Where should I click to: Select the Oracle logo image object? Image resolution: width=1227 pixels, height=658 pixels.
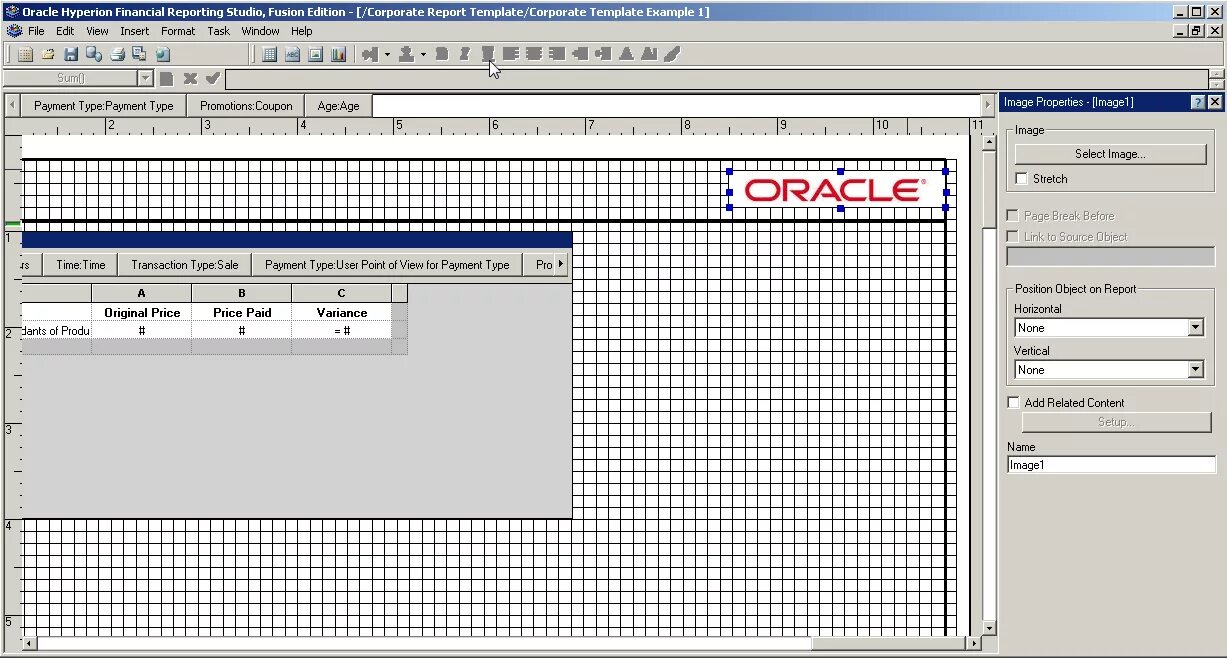click(x=836, y=190)
